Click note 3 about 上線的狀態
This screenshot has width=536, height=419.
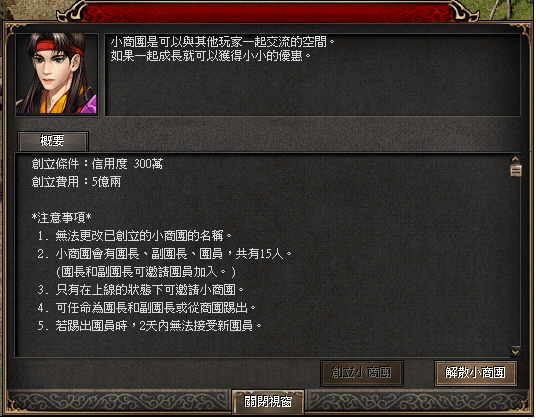tap(141, 290)
